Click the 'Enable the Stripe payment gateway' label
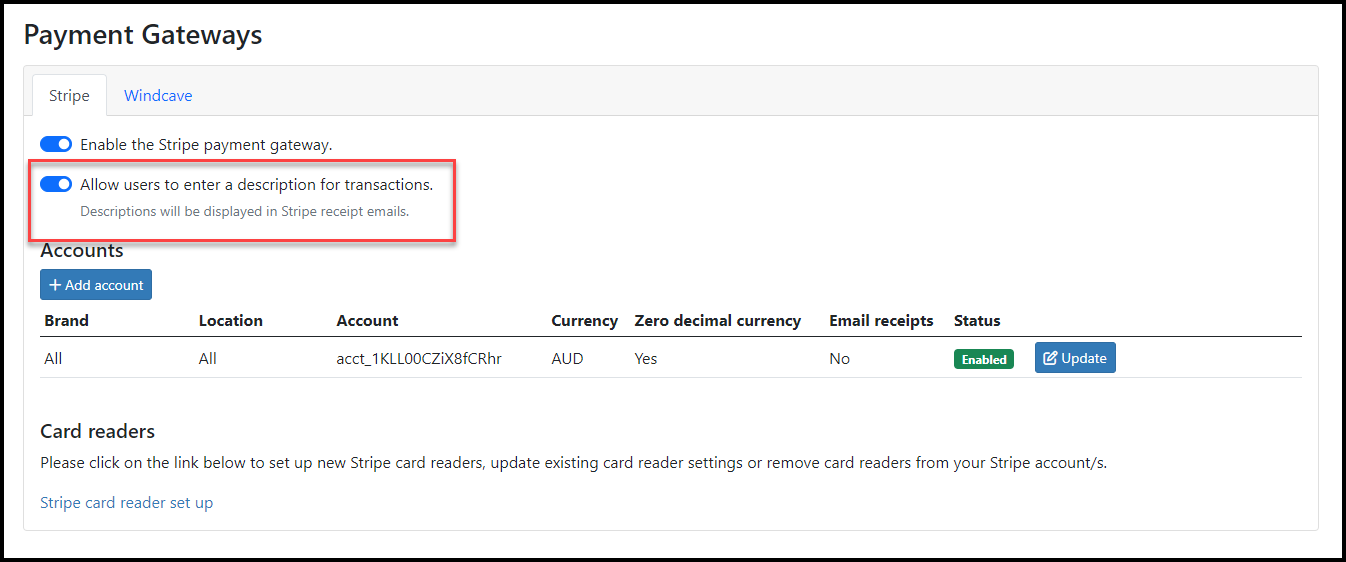 (206, 144)
